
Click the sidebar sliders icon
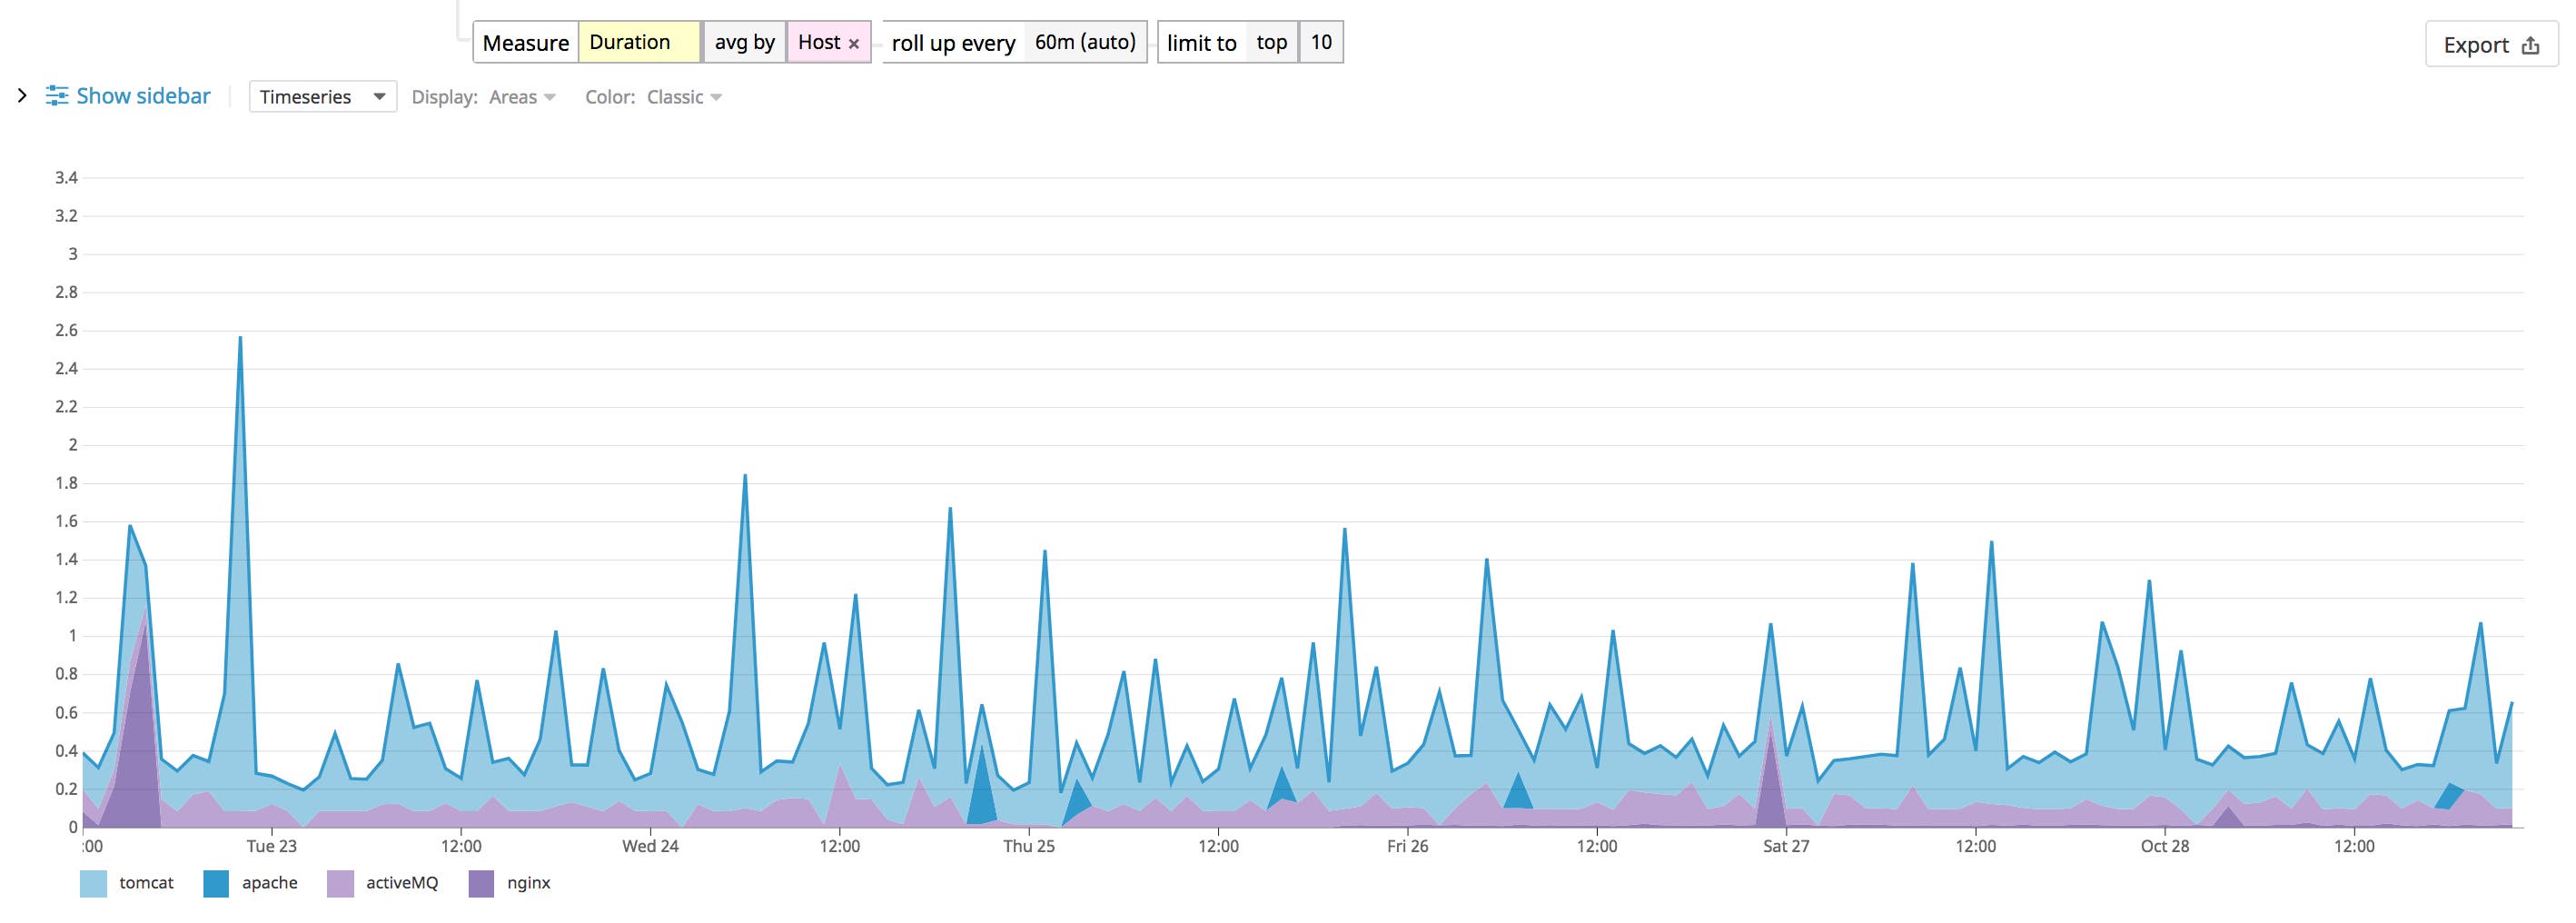pos(56,96)
